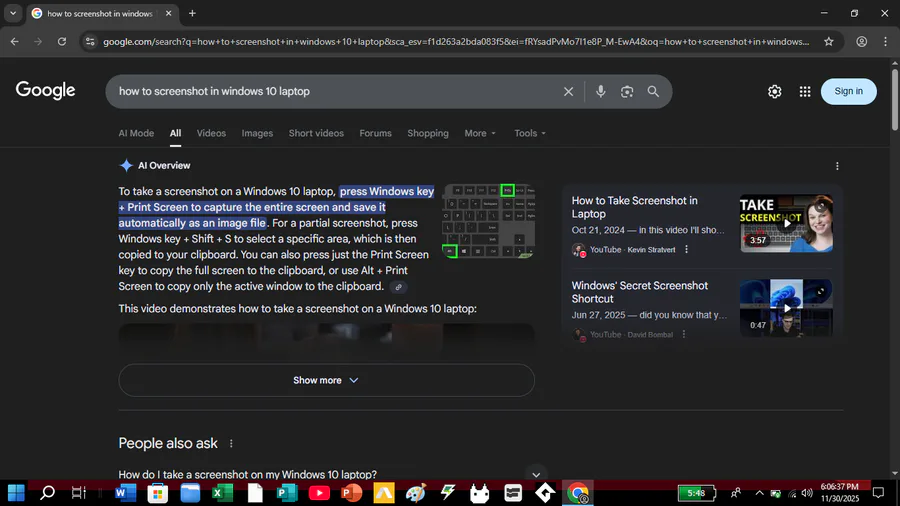Switch to AI Mode tab

(136, 133)
